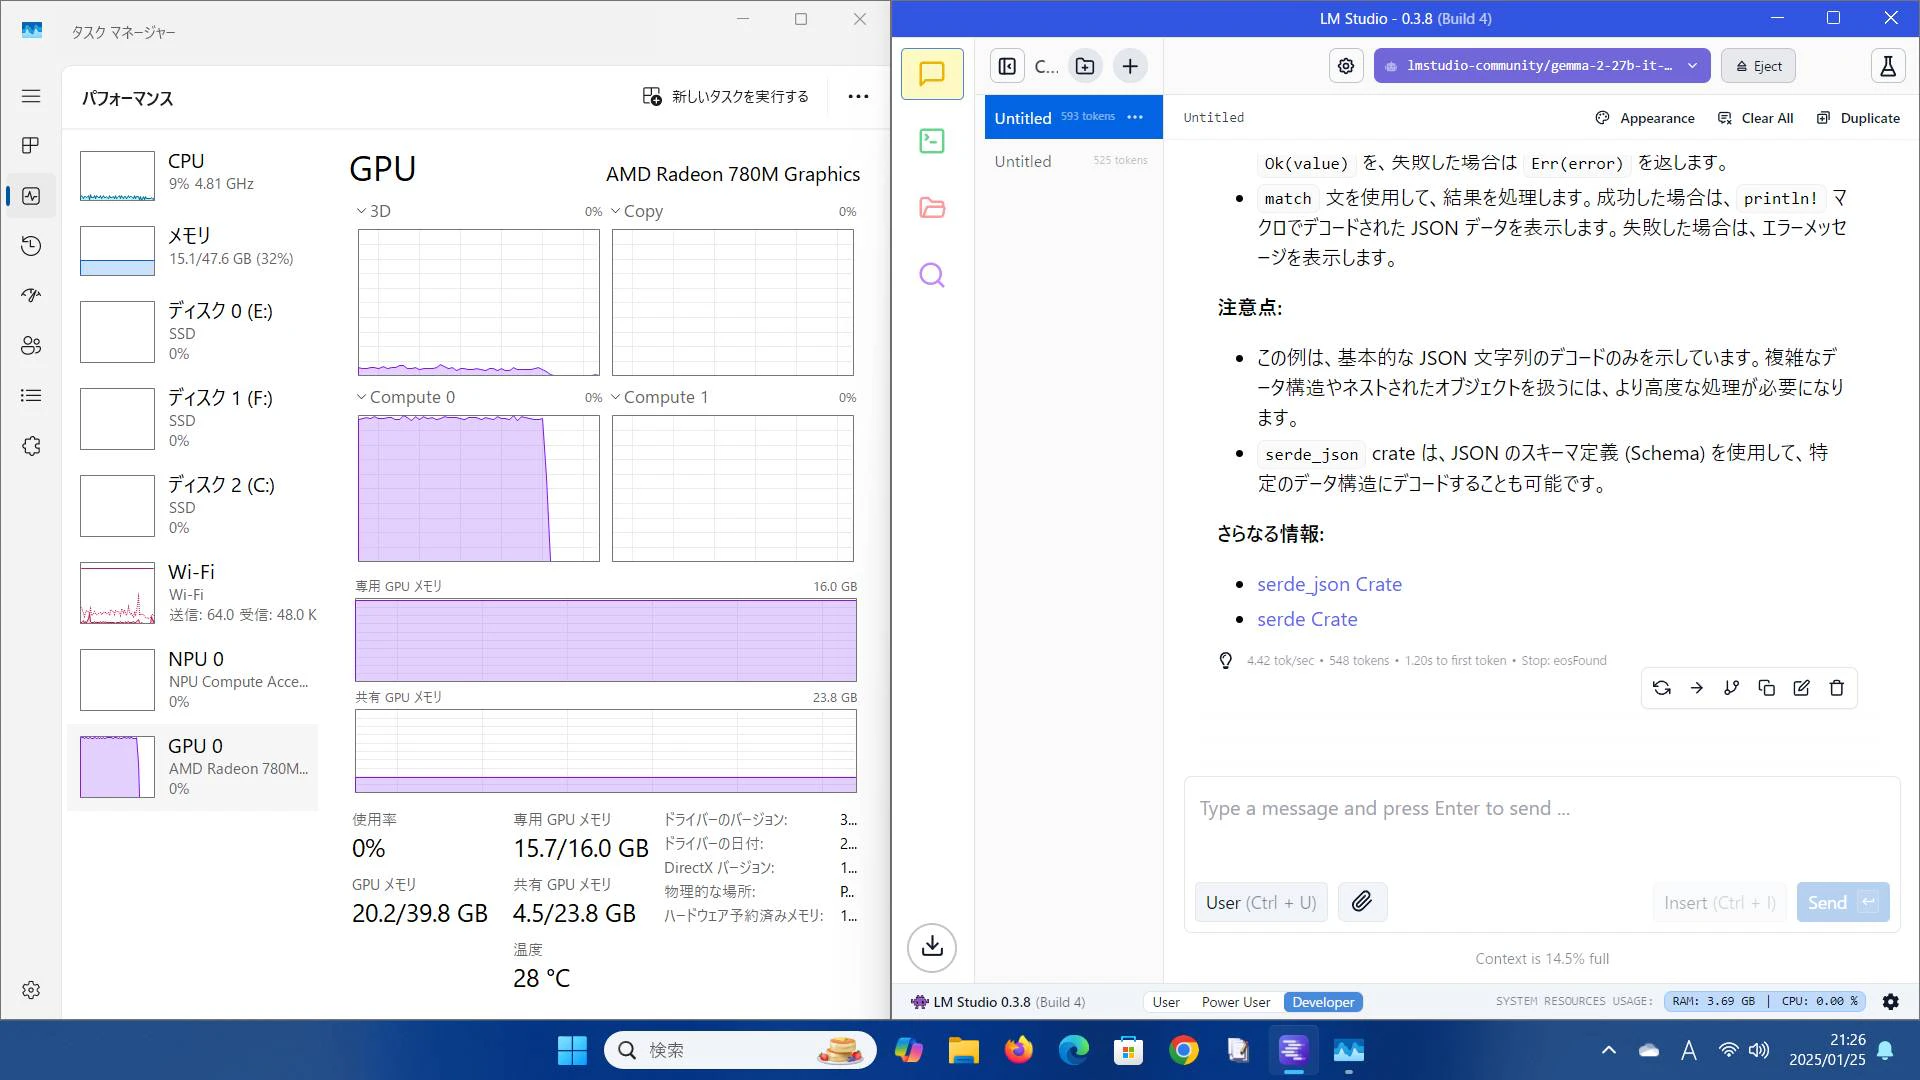Image resolution: width=1920 pixels, height=1080 pixels.
Task: Expand the Compute 1 graph selector dropdown
Action: pyautogui.click(x=660, y=397)
